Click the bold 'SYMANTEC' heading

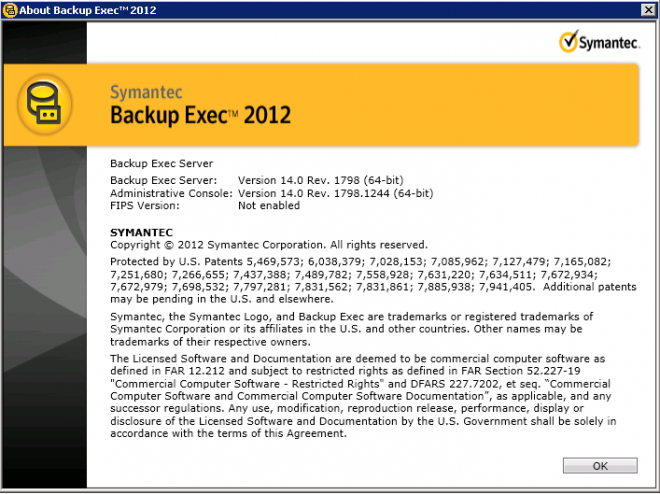click(x=141, y=232)
